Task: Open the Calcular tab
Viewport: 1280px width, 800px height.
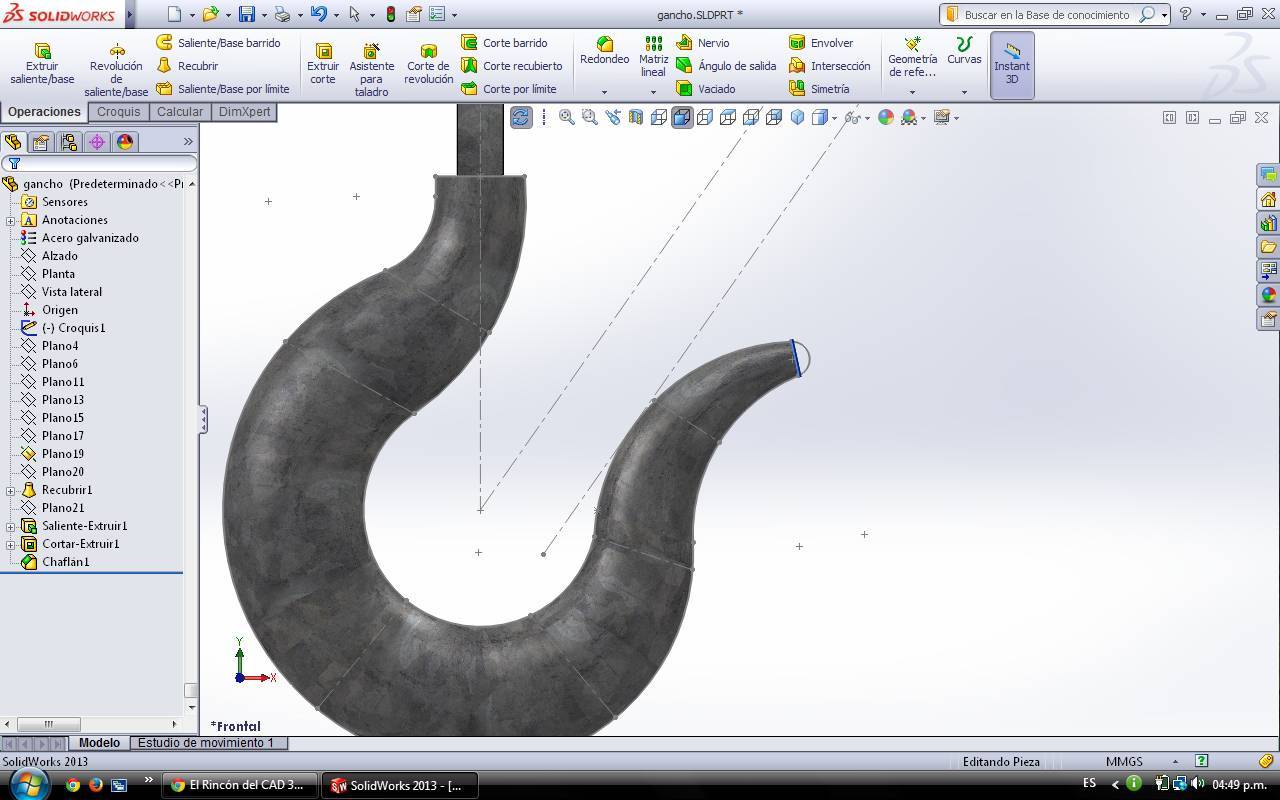Action: pyautogui.click(x=180, y=112)
